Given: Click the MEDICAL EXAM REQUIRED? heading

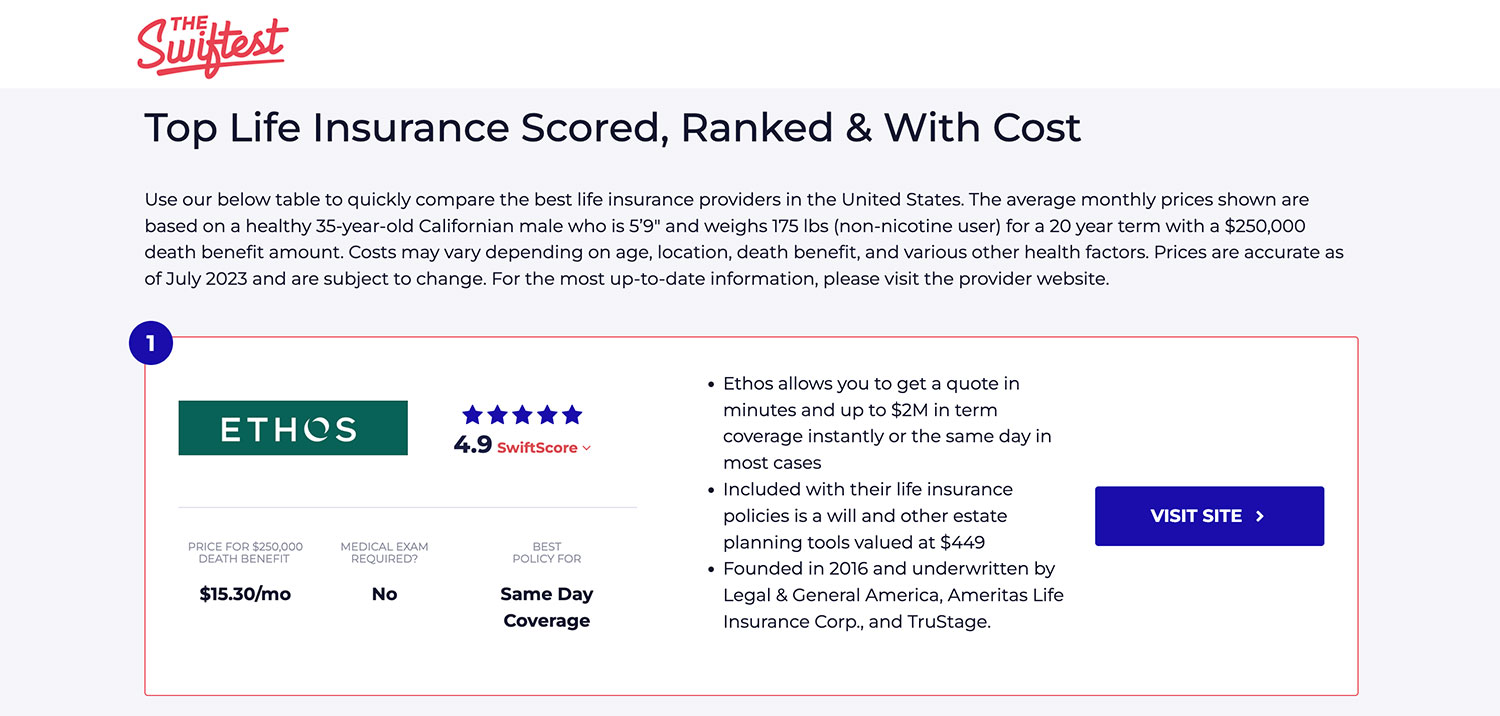Looking at the screenshot, I should pyautogui.click(x=384, y=553).
